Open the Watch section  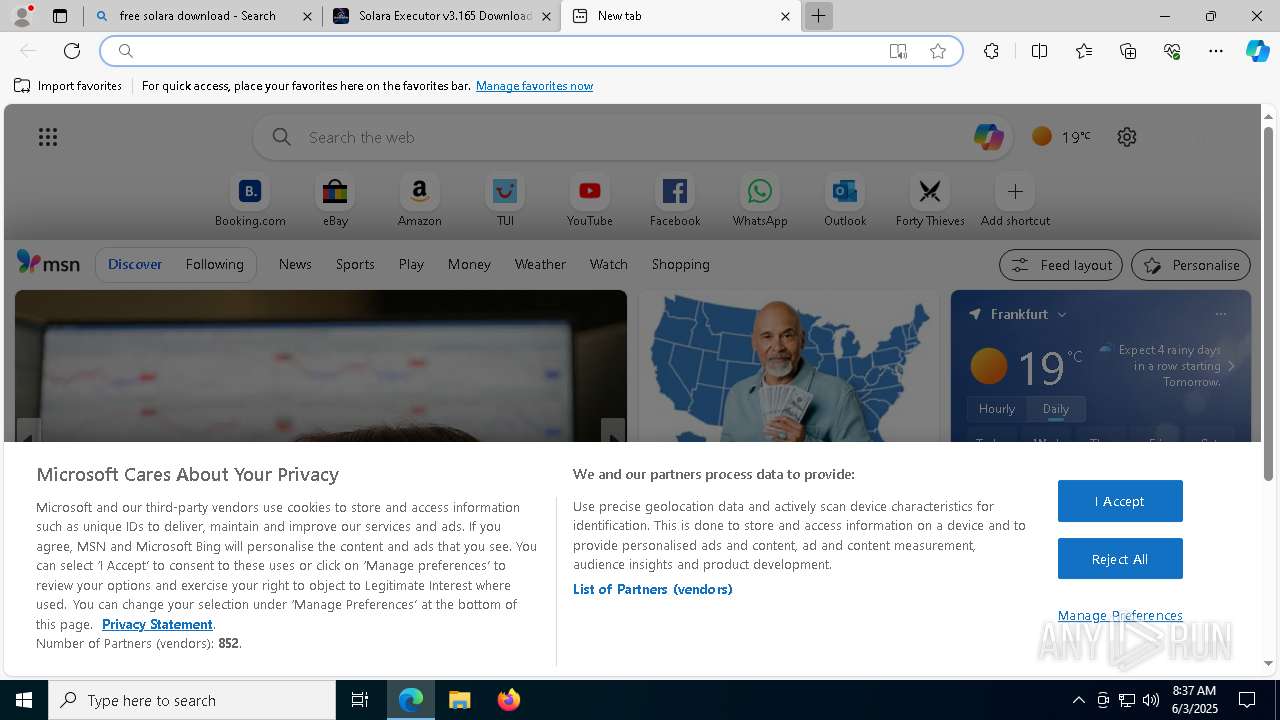[609, 264]
